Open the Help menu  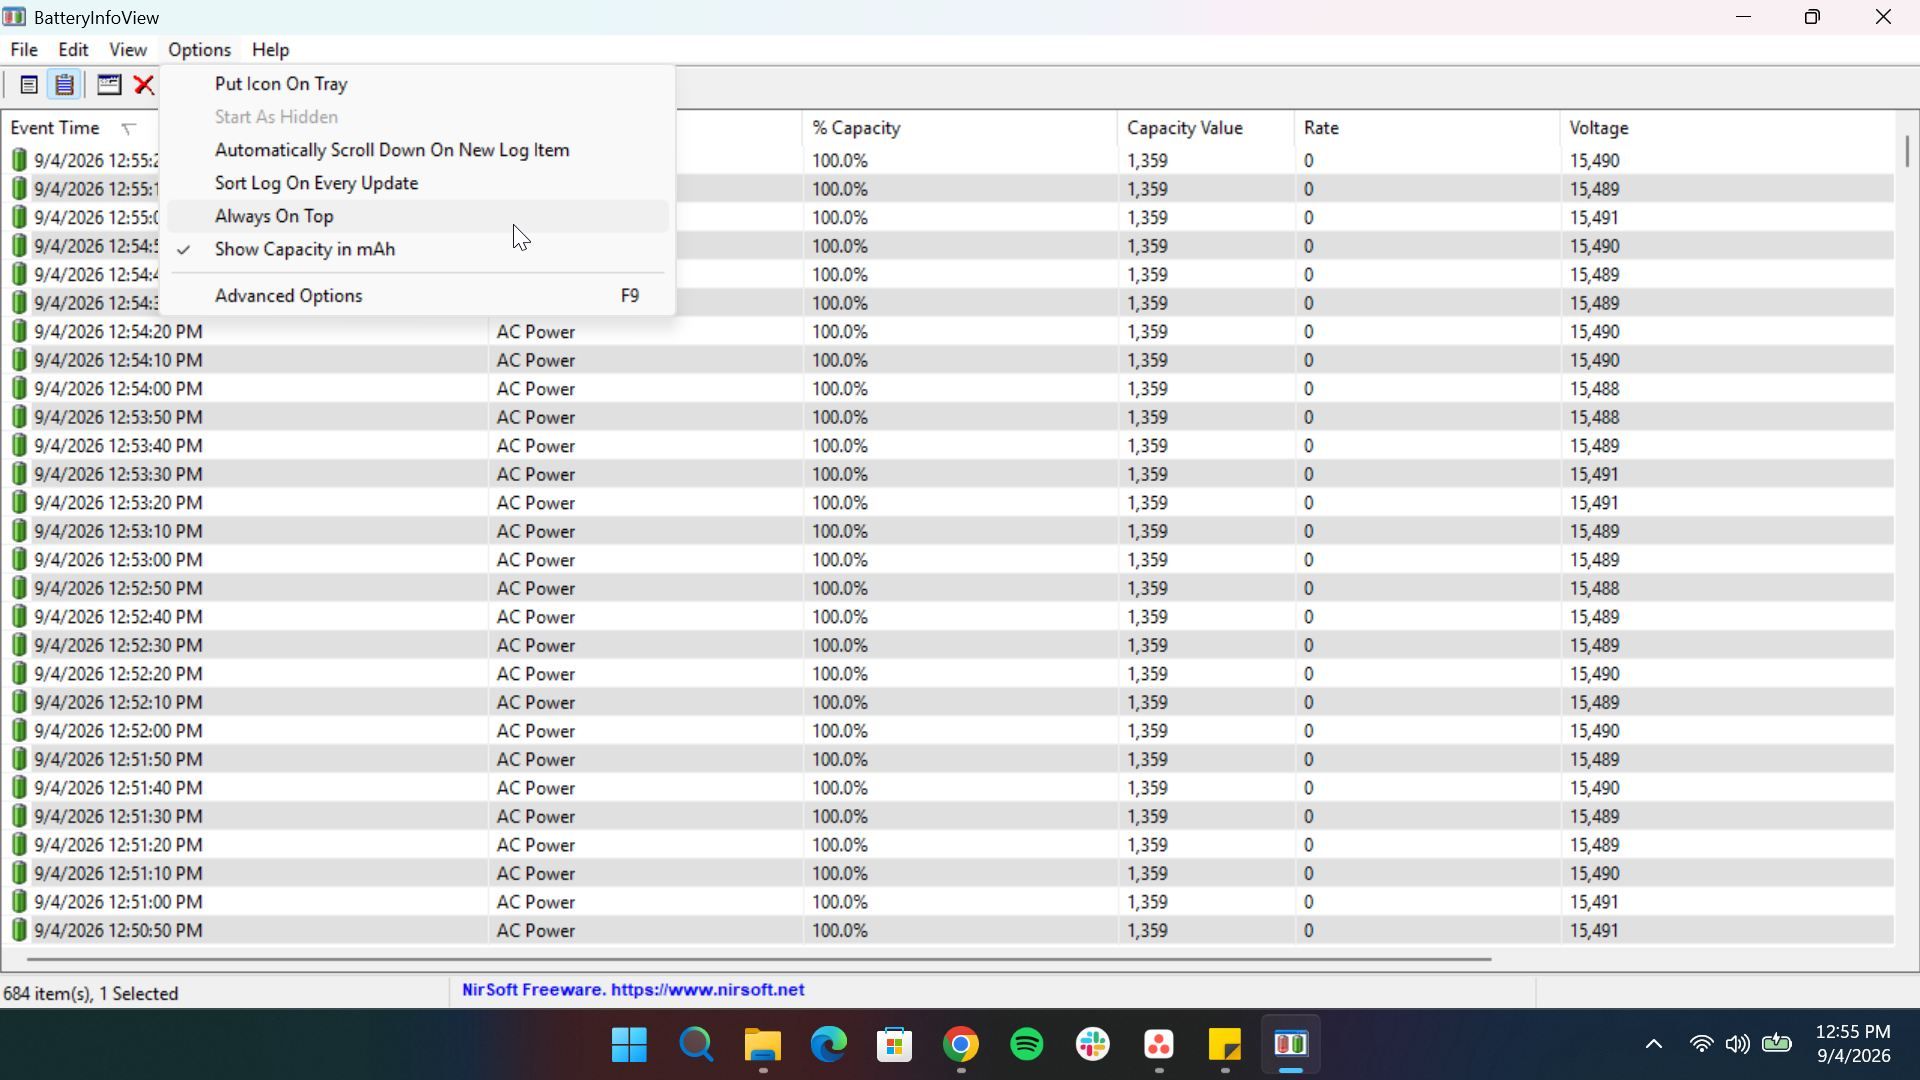pyautogui.click(x=270, y=50)
